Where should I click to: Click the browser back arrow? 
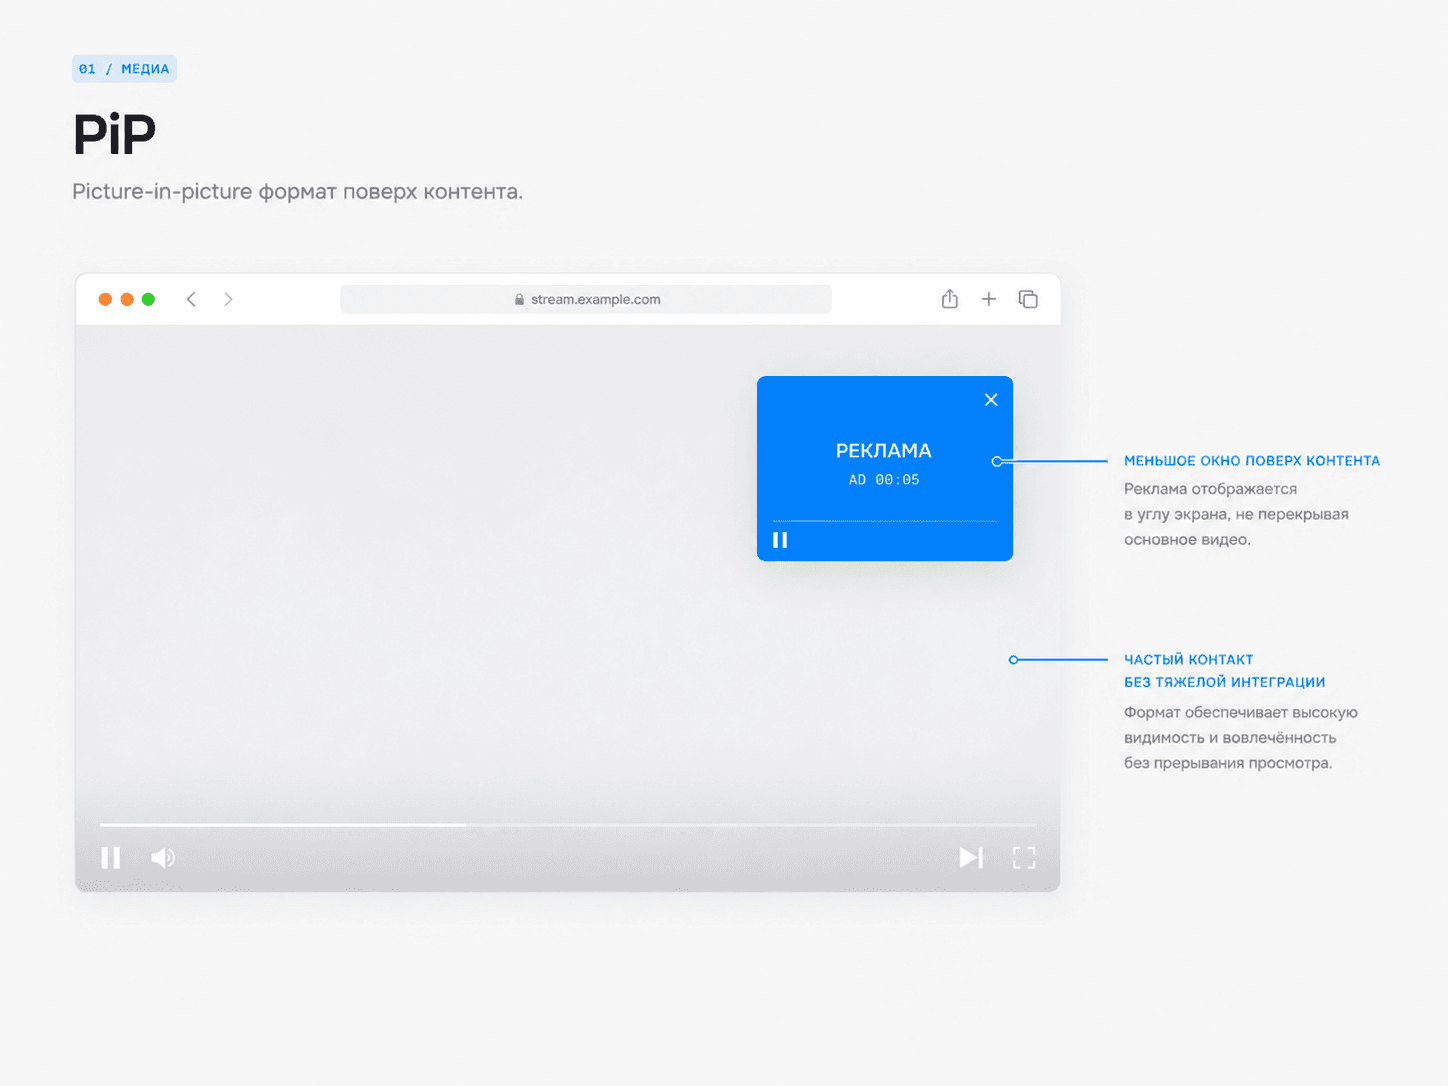[191, 299]
